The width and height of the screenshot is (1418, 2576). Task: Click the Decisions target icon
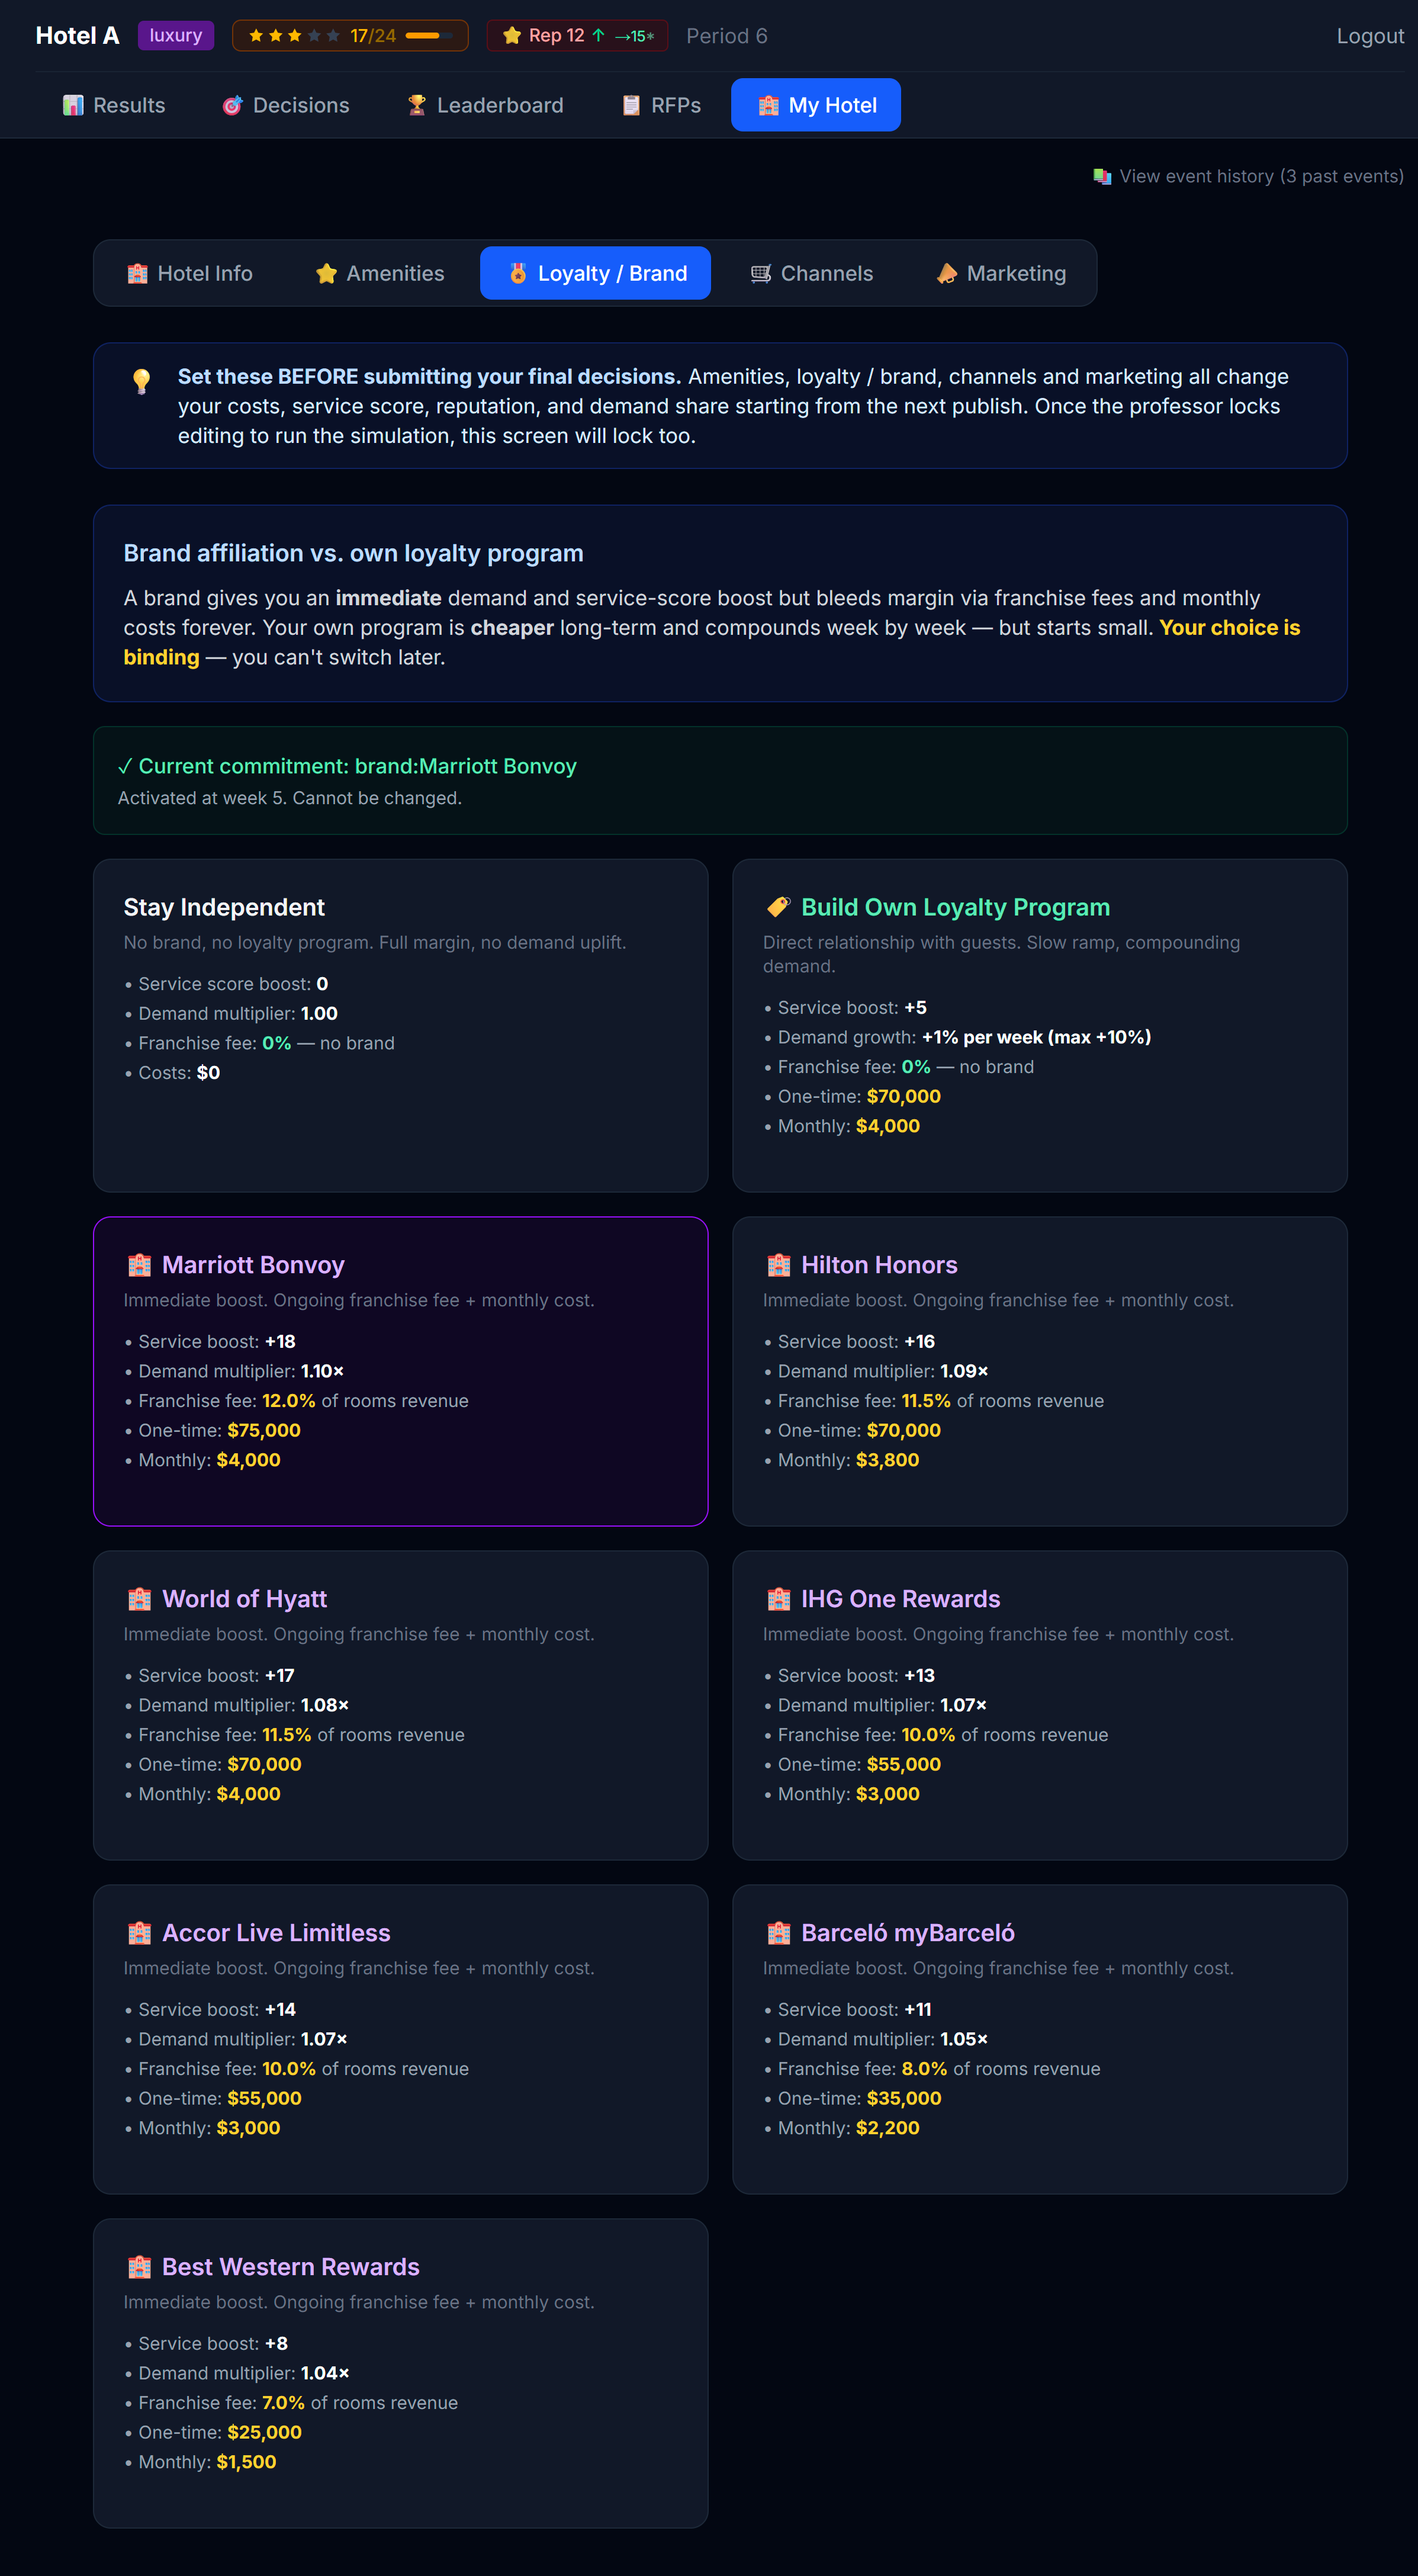click(x=232, y=105)
